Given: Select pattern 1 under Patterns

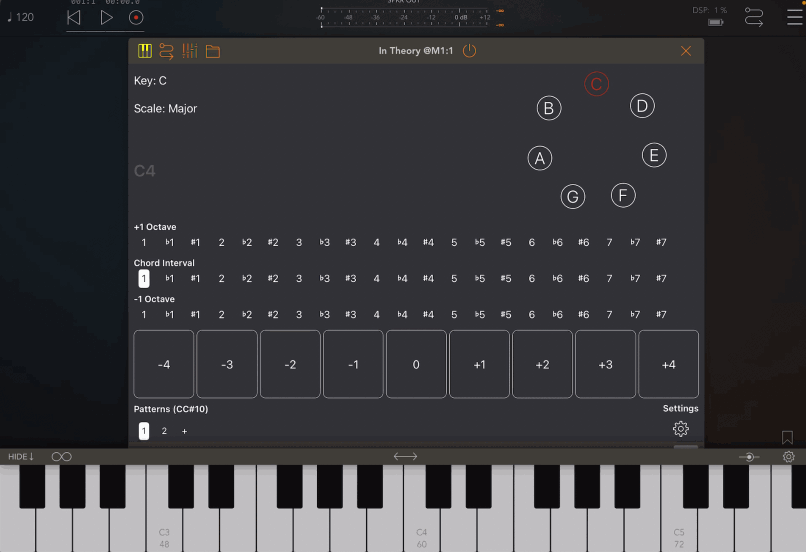Looking at the screenshot, I should click(x=144, y=431).
